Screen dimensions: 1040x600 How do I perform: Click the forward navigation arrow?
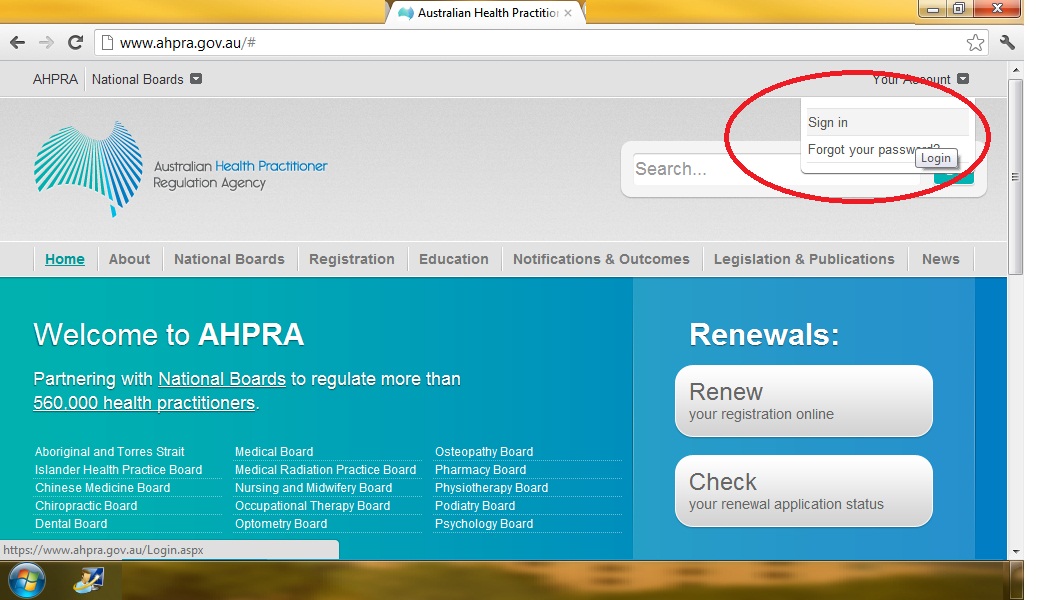46,42
